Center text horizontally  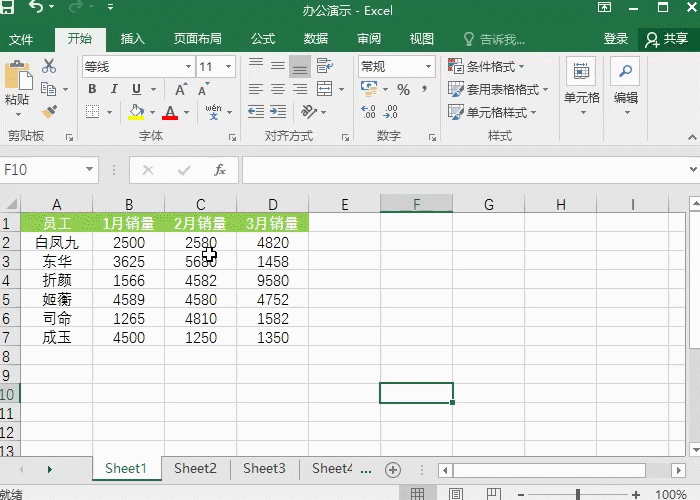point(278,89)
